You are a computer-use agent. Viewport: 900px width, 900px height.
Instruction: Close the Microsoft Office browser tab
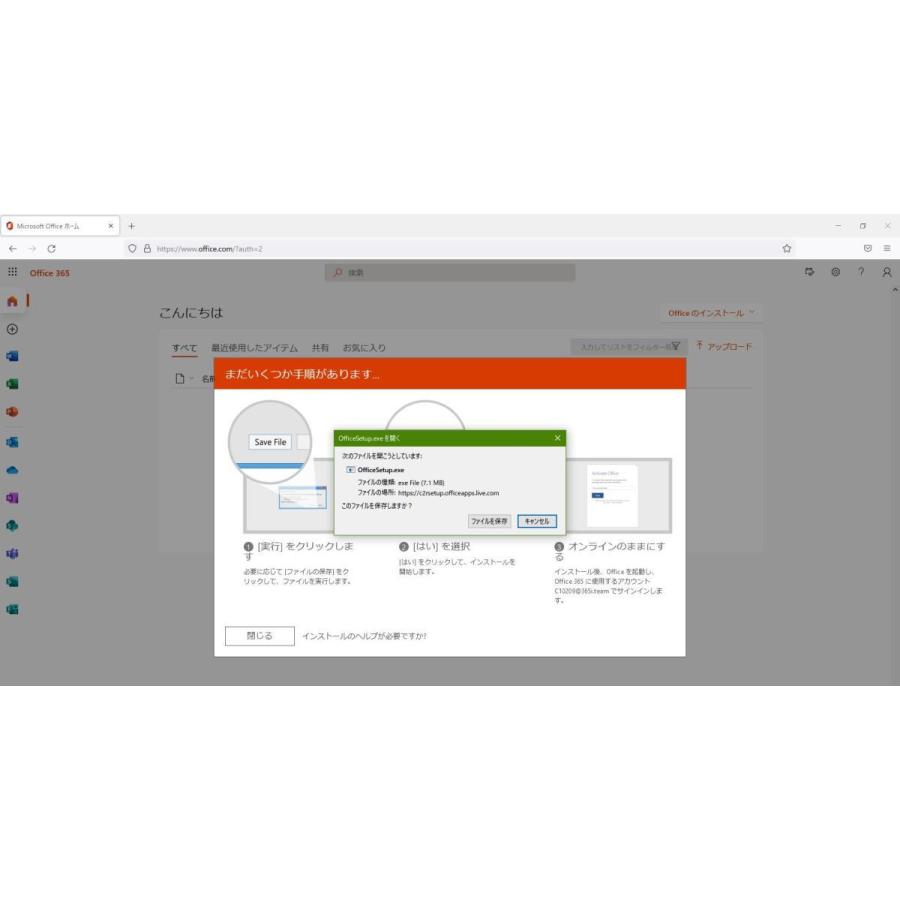point(111,226)
